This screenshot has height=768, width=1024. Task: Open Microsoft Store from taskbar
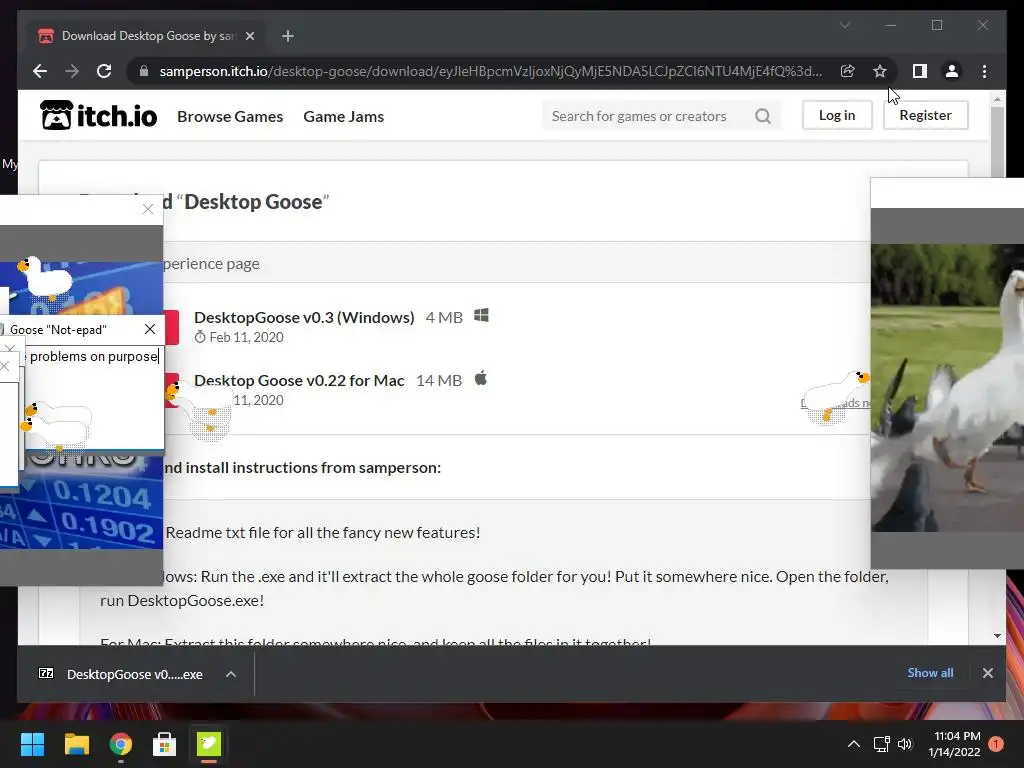tap(165, 744)
